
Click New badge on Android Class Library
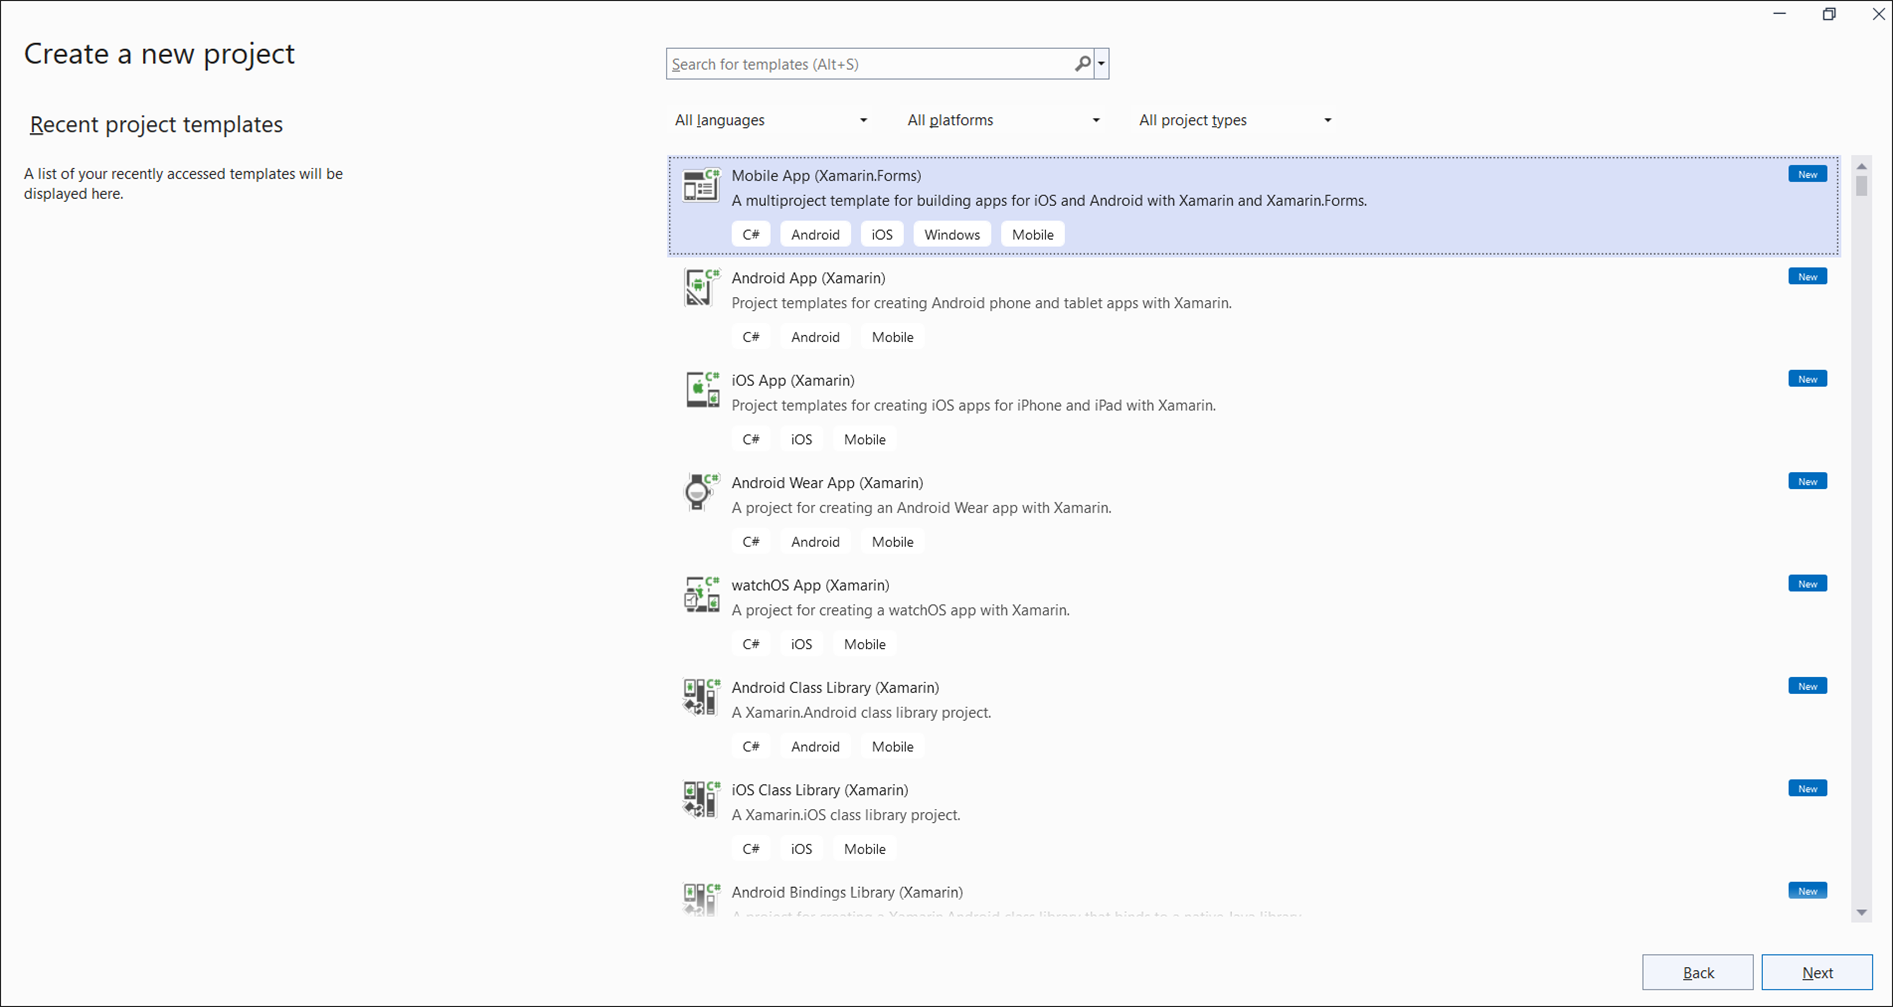[x=1807, y=686]
